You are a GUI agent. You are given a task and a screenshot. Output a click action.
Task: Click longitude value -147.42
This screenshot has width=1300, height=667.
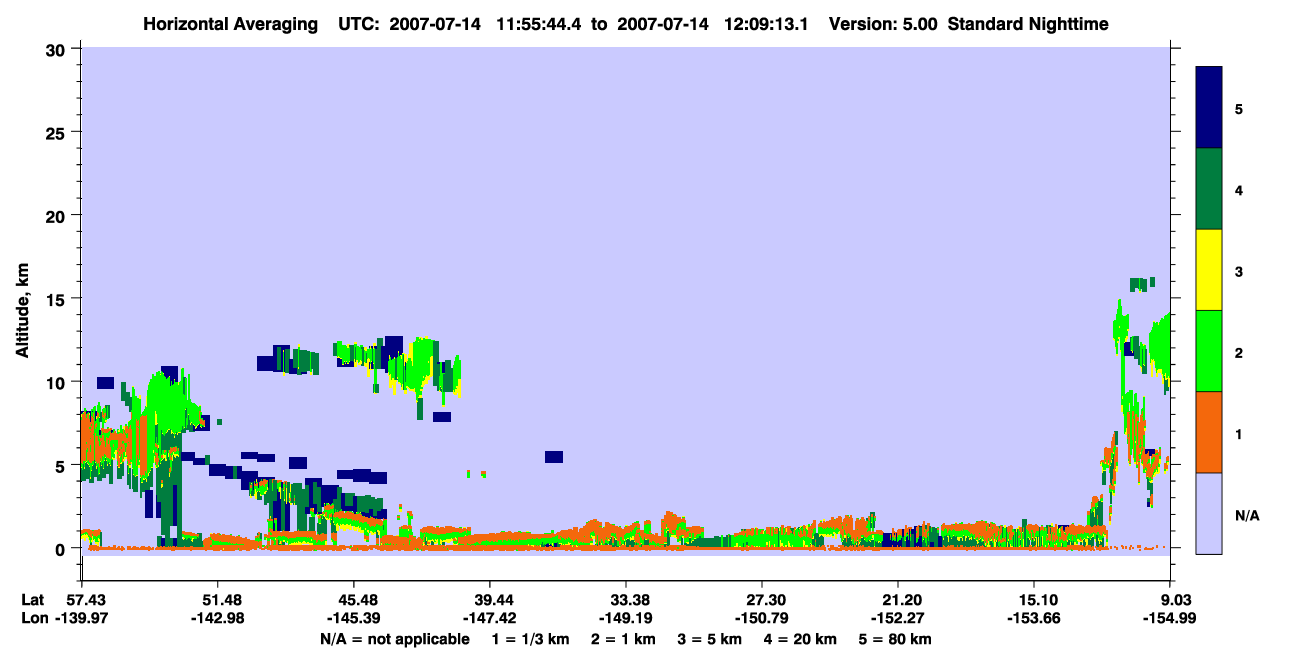pyautogui.click(x=490, y=619)
